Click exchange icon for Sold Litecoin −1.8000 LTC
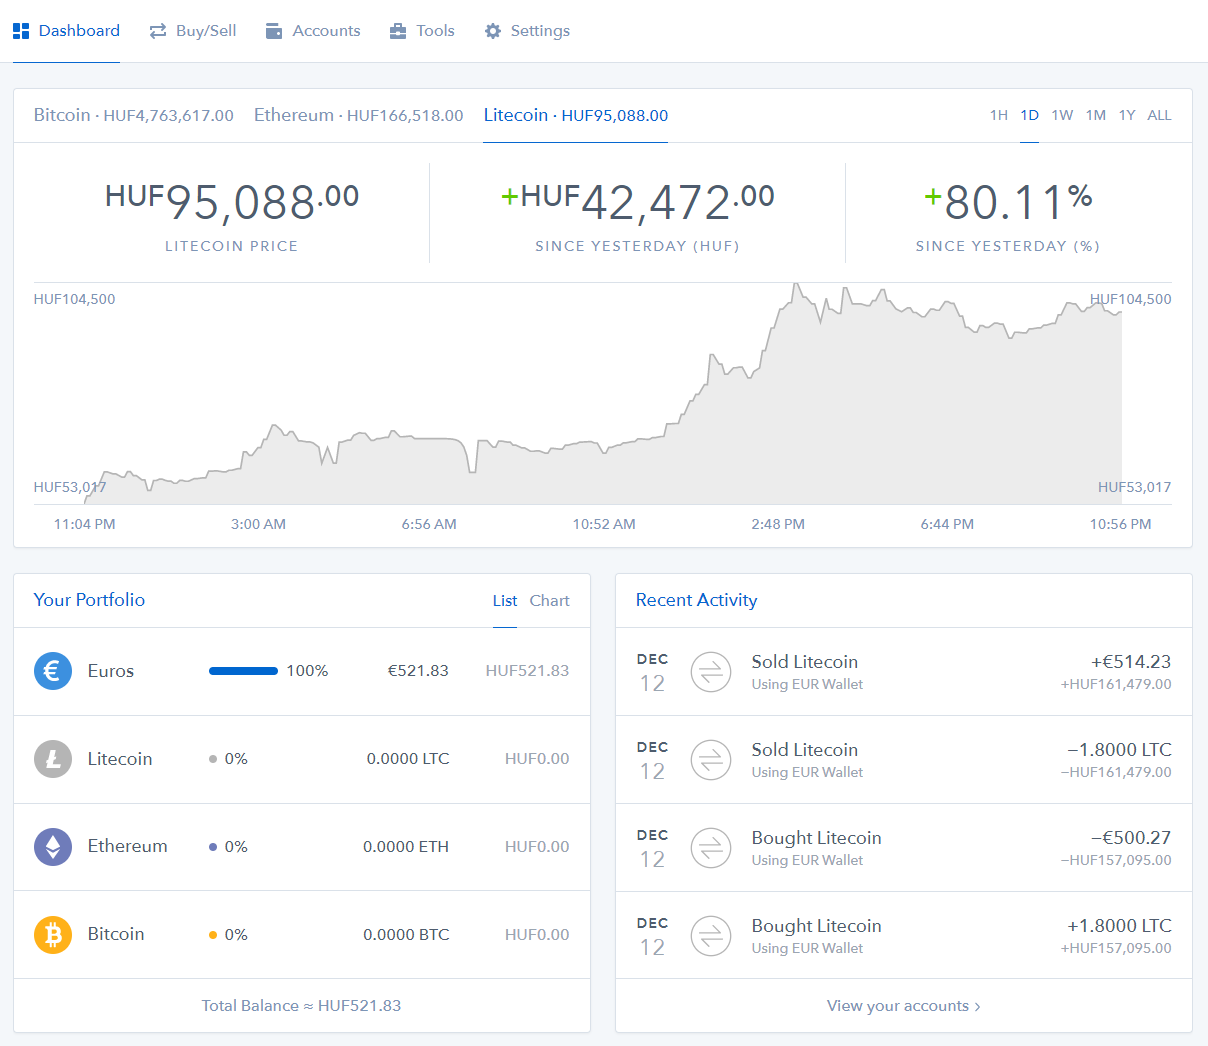 [x=711, y=760]
